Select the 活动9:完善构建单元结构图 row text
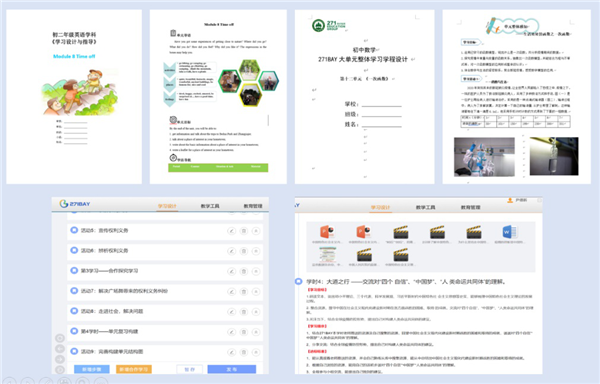600x384 pixels. (x=112, y=351)
